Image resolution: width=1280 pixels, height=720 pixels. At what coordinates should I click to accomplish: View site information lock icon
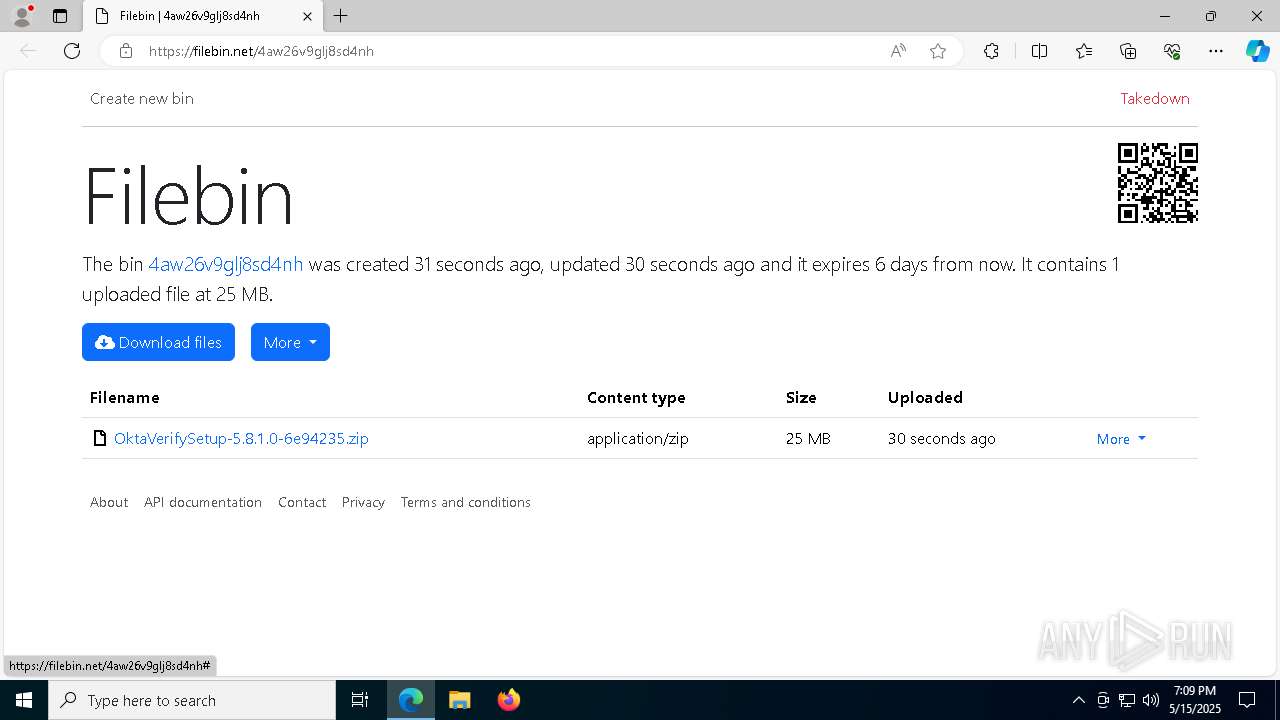click(x=126, y=51)
